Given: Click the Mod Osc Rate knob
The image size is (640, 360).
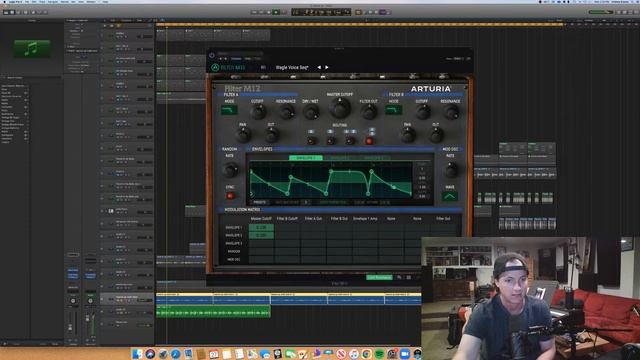Looking at the screenshot, I should (451, 170).
